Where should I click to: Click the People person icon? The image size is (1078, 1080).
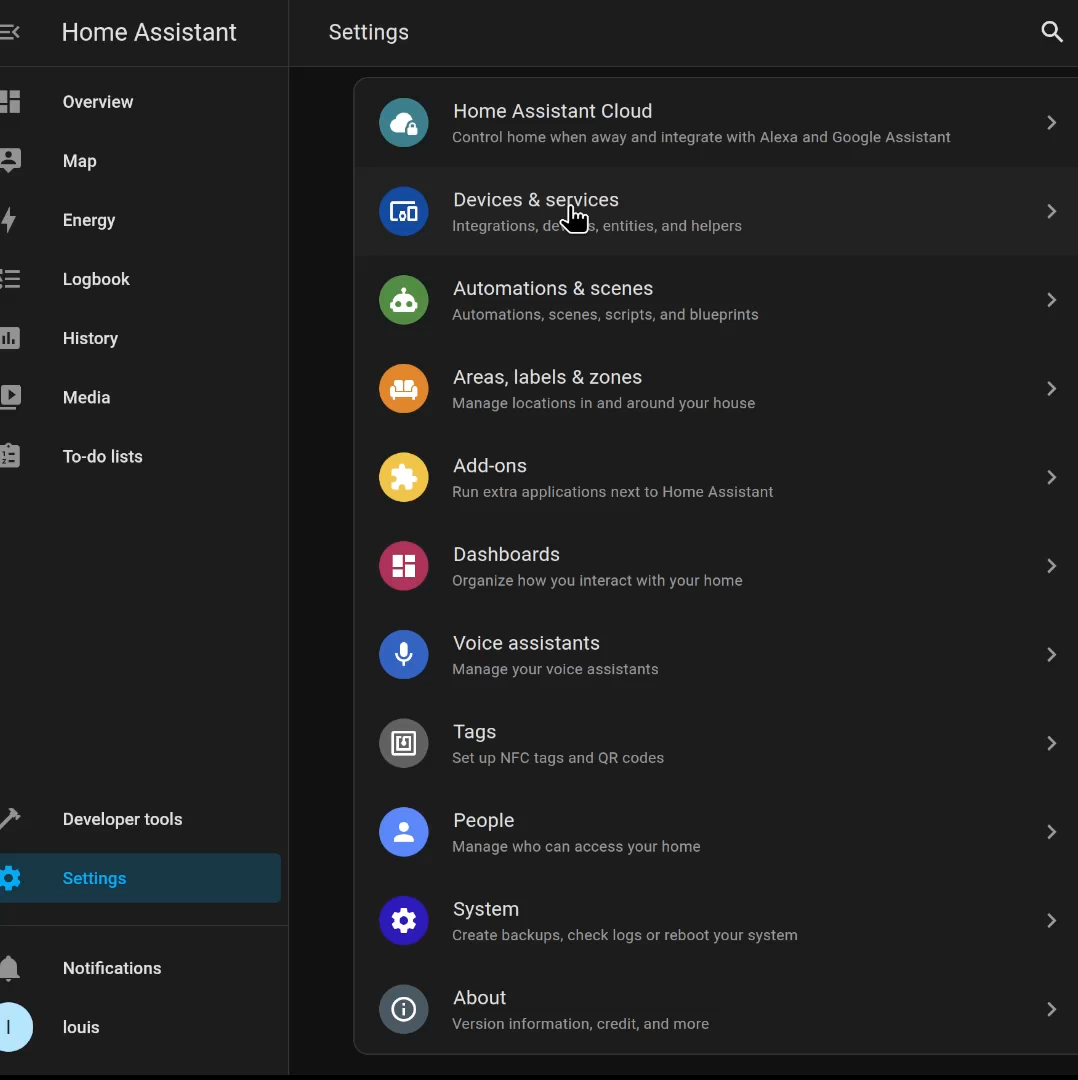[404, 832]
